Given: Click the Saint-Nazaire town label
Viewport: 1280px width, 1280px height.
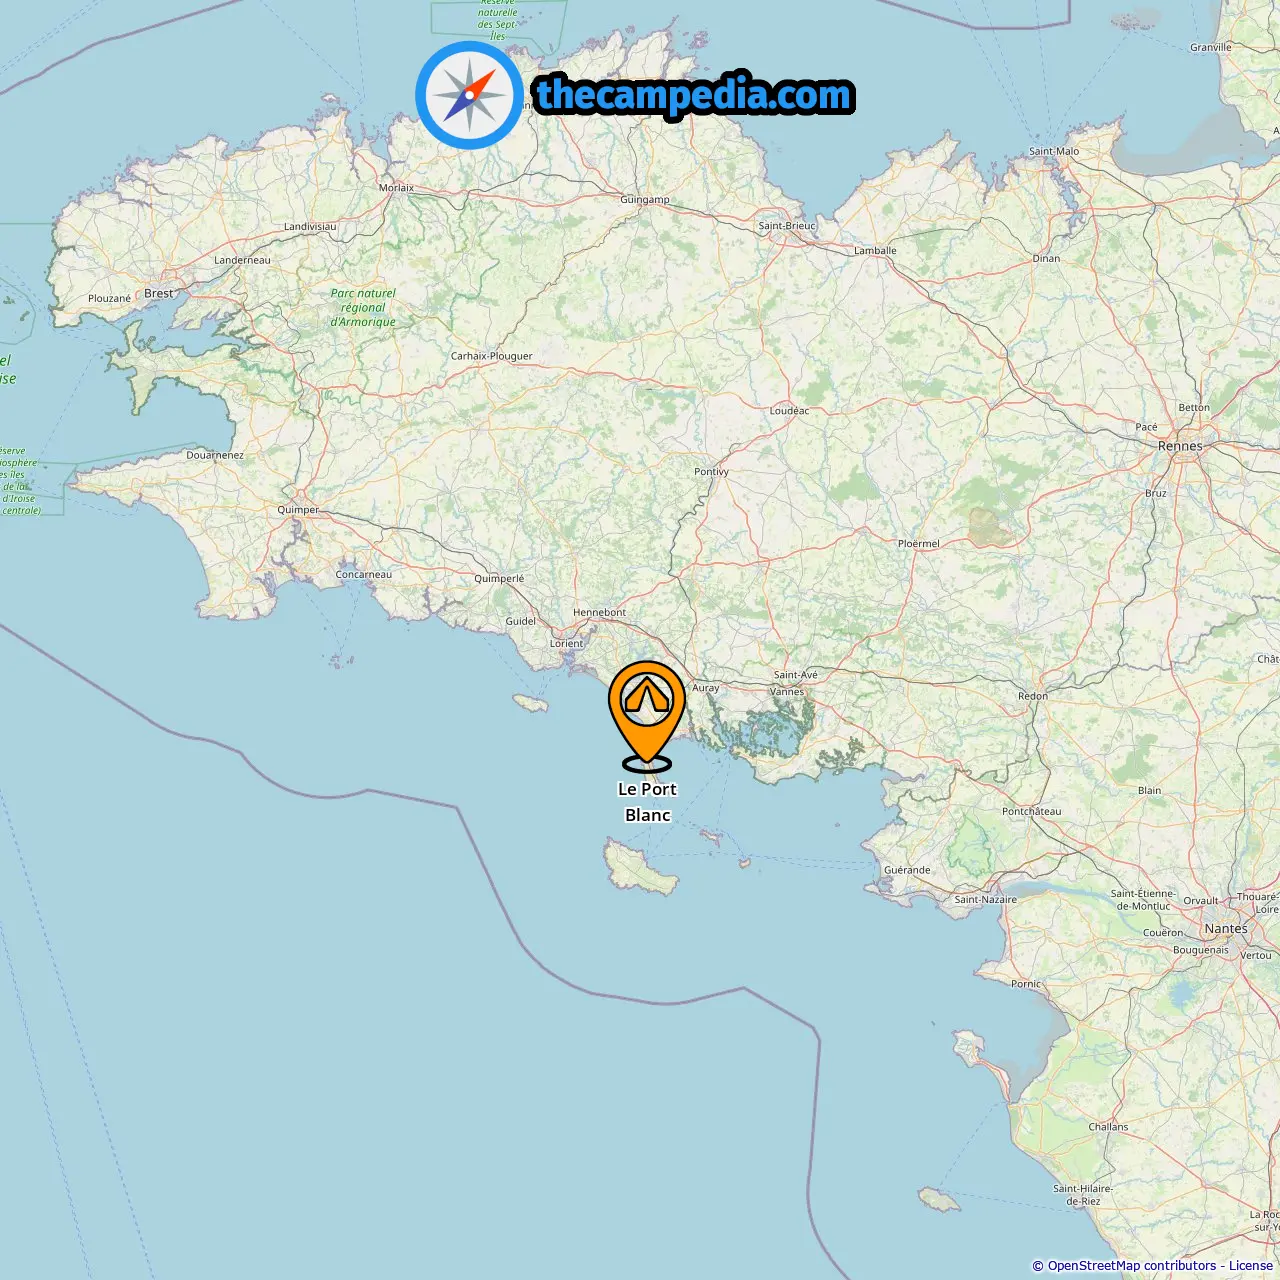Looking at the screenshot, I should (x=985, y=900).
